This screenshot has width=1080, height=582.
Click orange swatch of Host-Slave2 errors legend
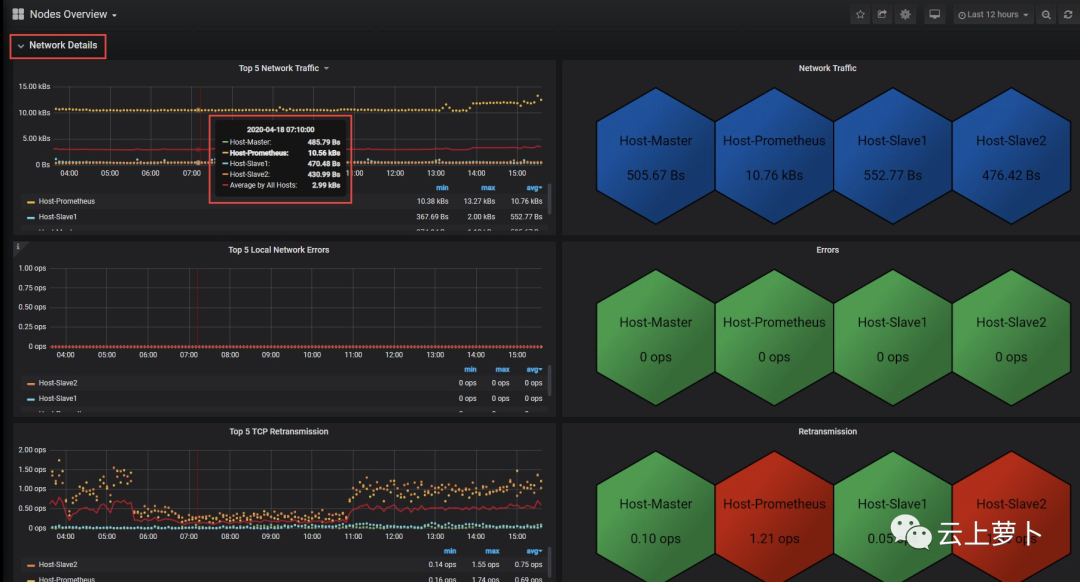(x=31, y=384)
